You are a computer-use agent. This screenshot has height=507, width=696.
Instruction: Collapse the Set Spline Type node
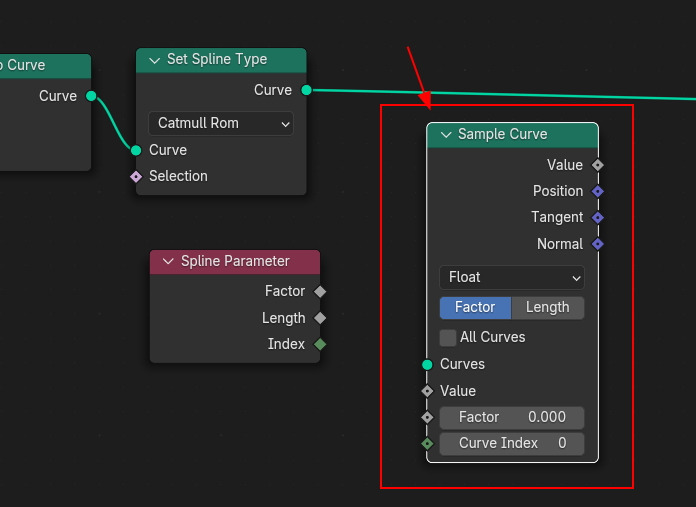click(154, 60)
